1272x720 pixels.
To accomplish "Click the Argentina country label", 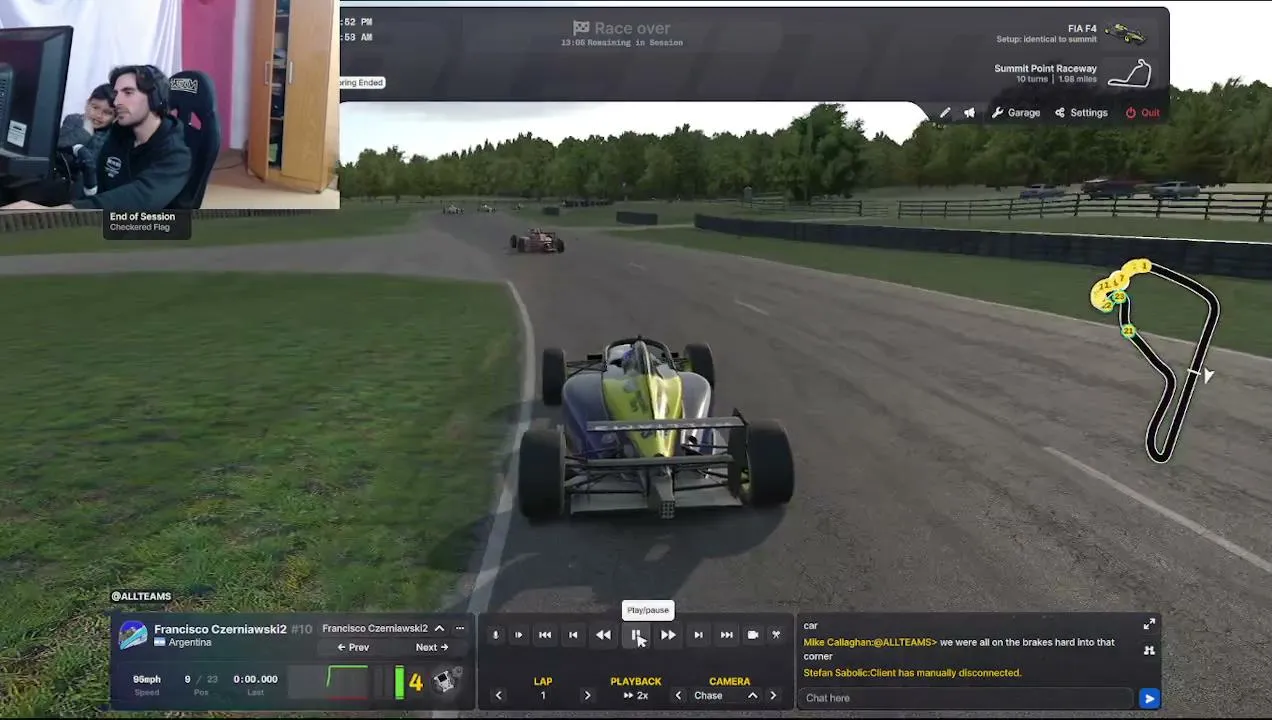I will click(183, 643).
